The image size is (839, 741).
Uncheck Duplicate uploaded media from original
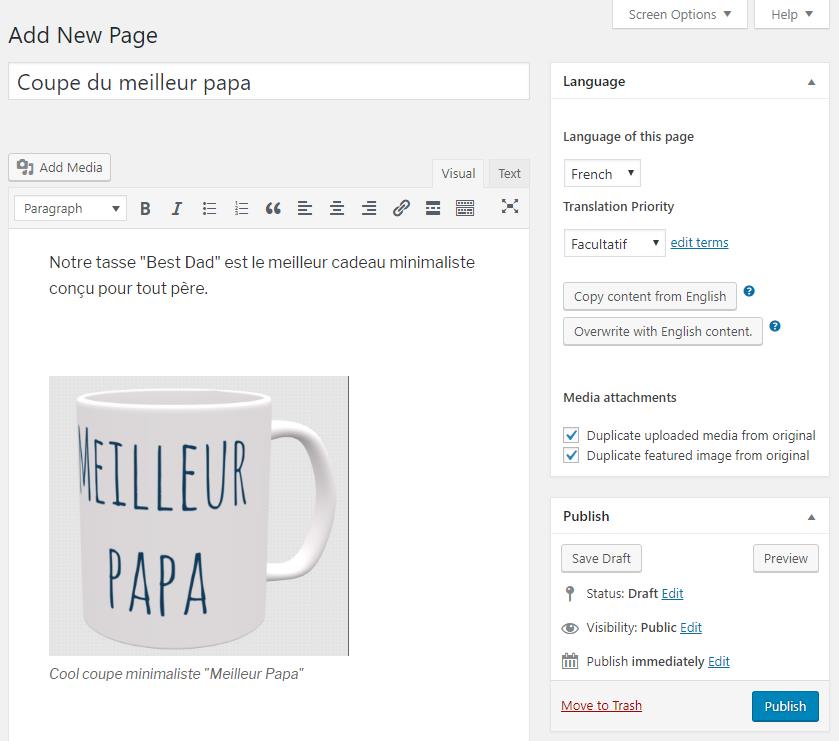click(x=572, y=435)
